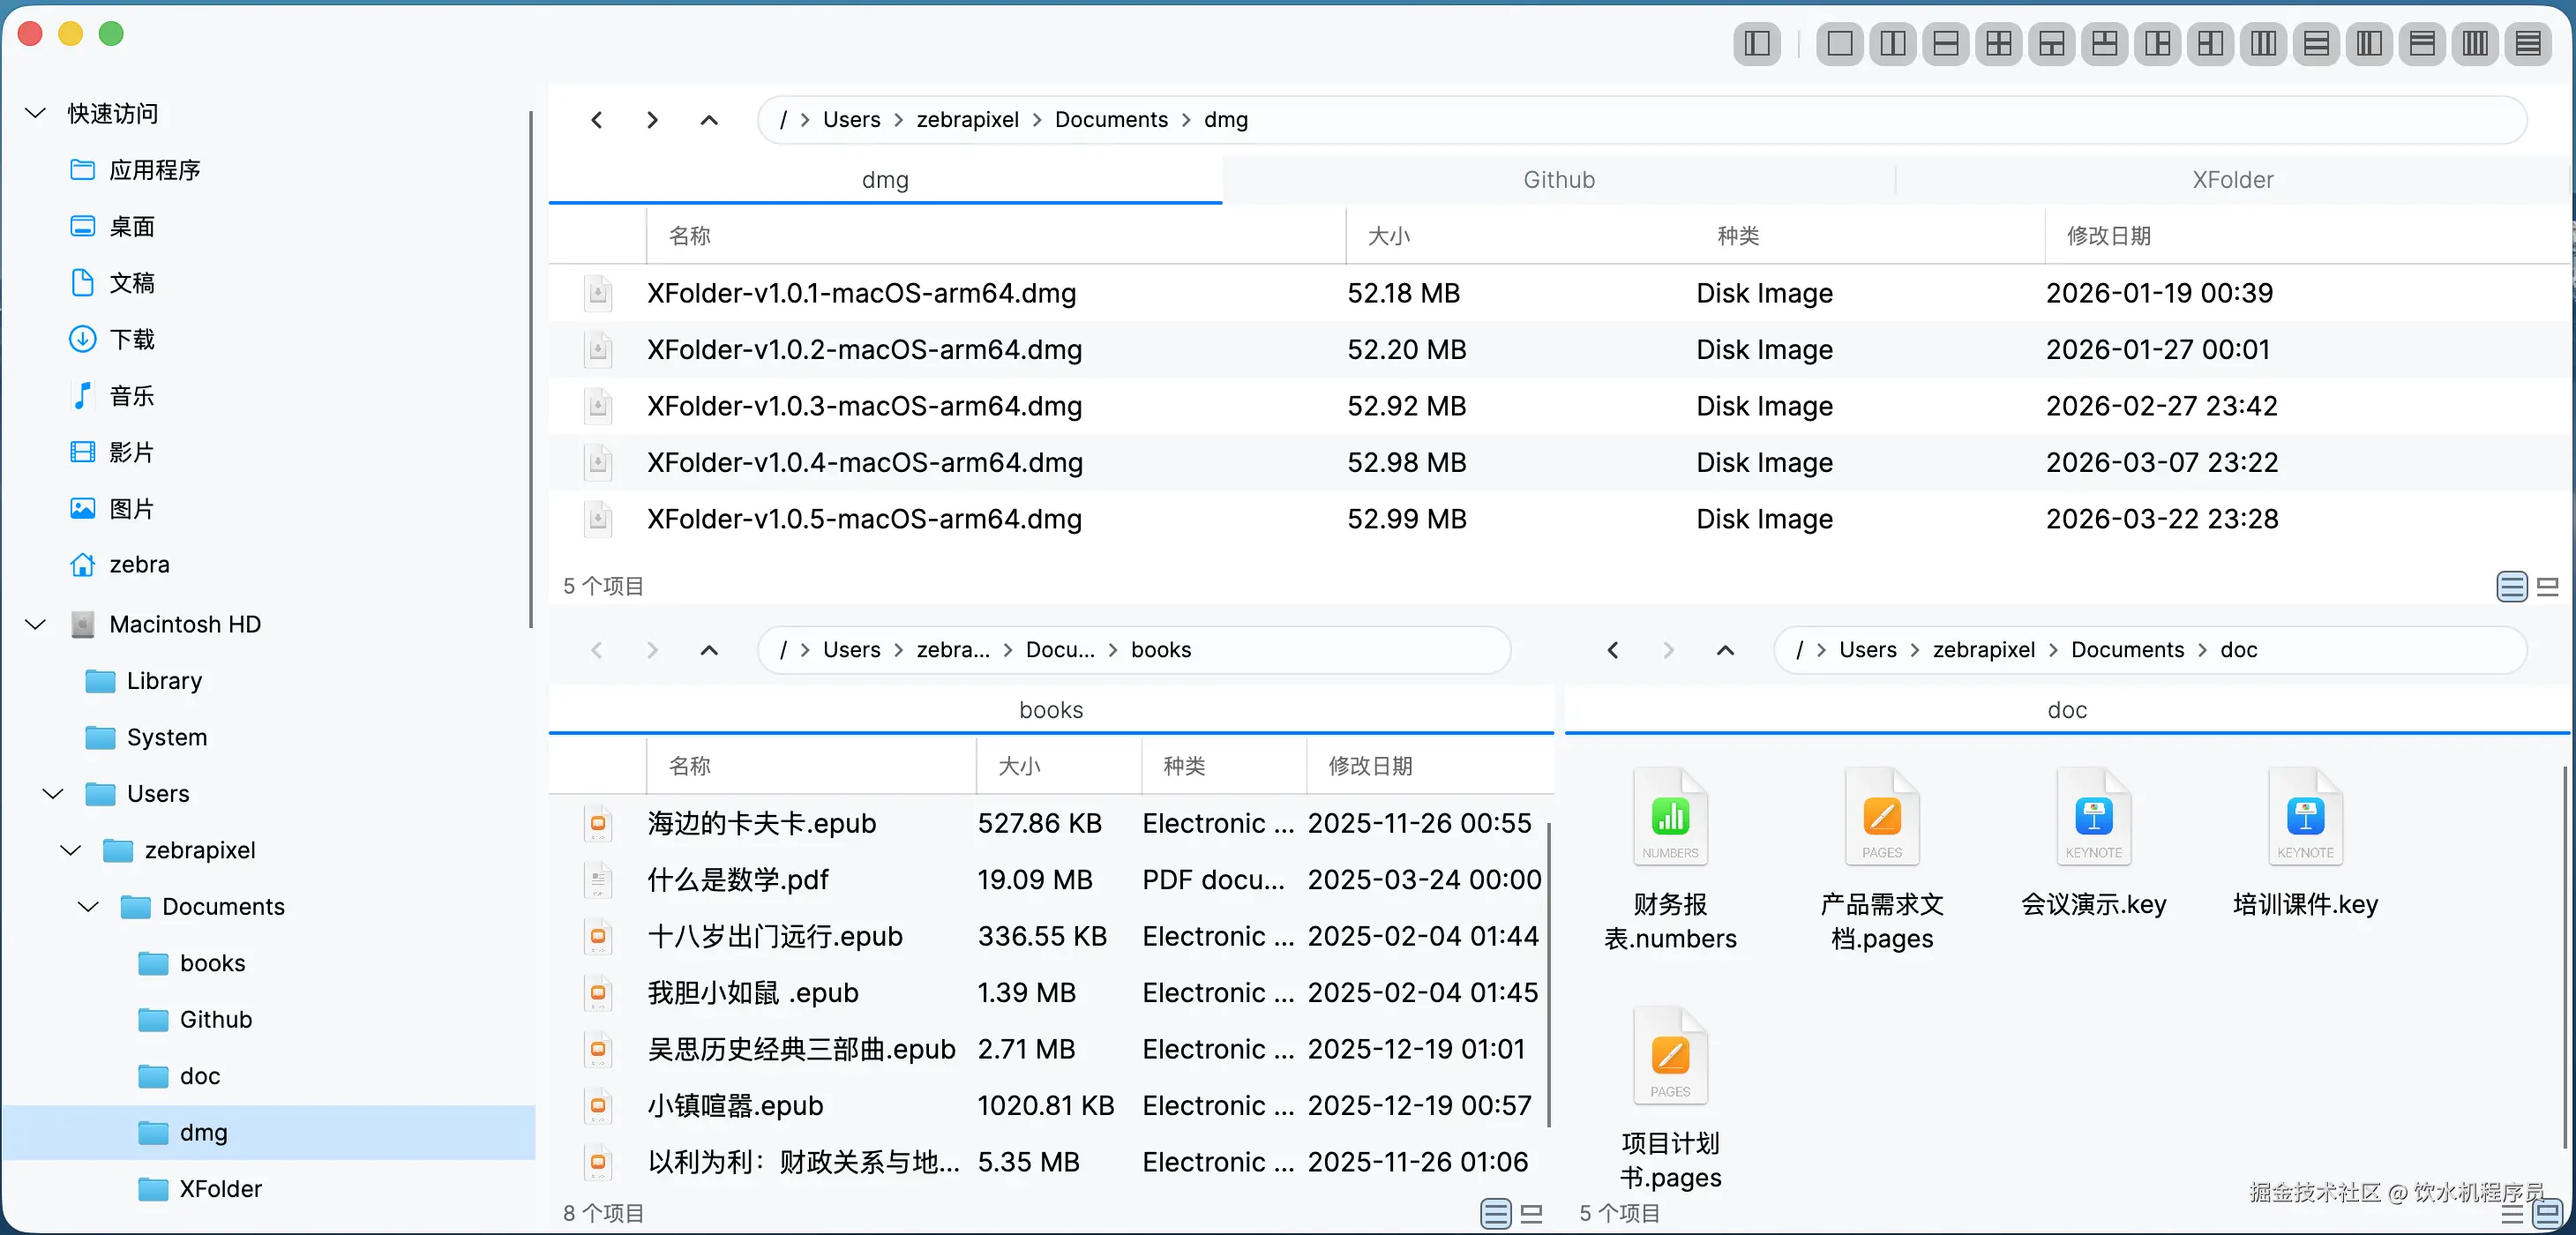Screen dimensions: 2576x1235
Task: Switch books pane to icon view
Action: [x=1531, y=1213]
